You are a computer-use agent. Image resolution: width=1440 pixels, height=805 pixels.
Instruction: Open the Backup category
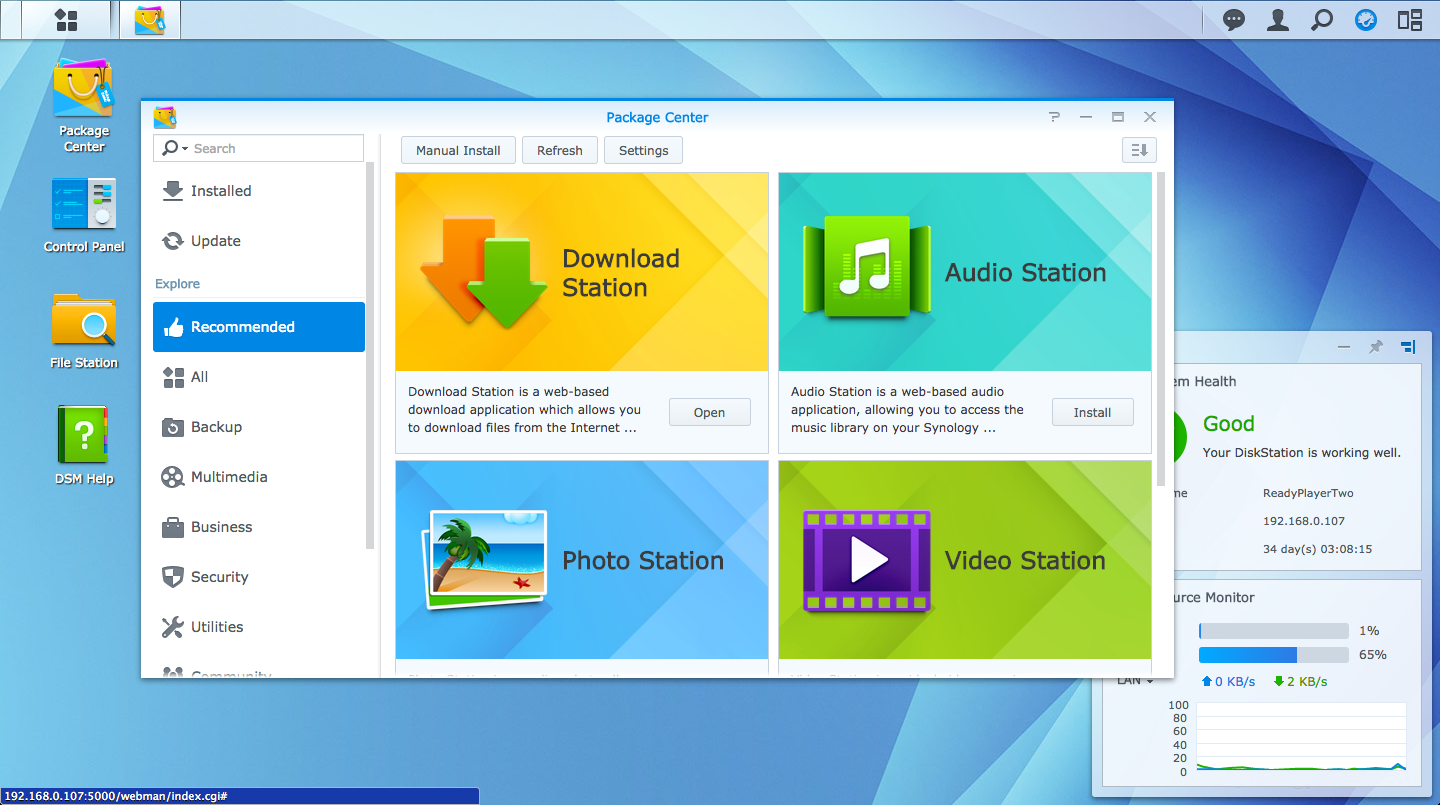click(x=259, y=427)
